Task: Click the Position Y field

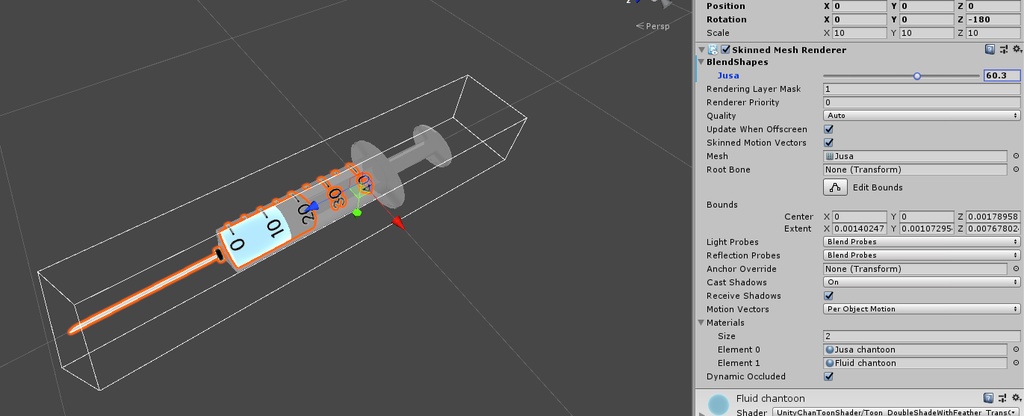Action: [x=927, y=6]
